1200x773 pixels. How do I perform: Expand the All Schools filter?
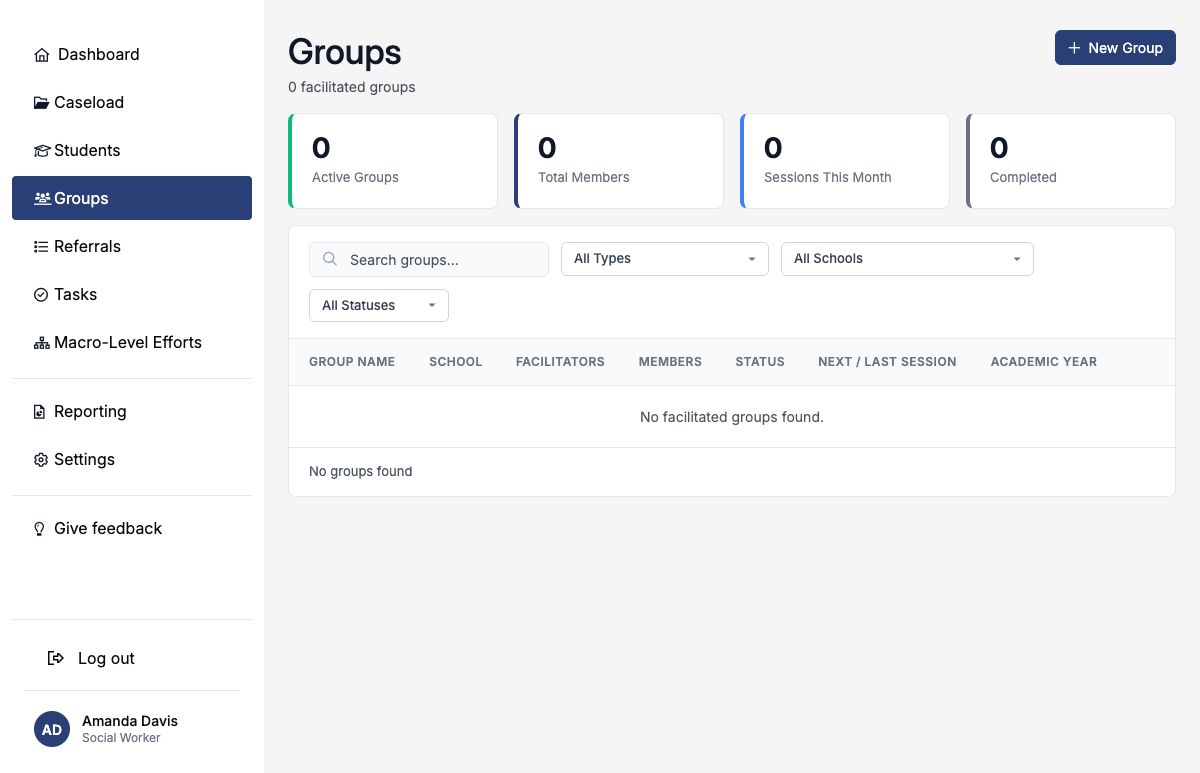(907, 259)
